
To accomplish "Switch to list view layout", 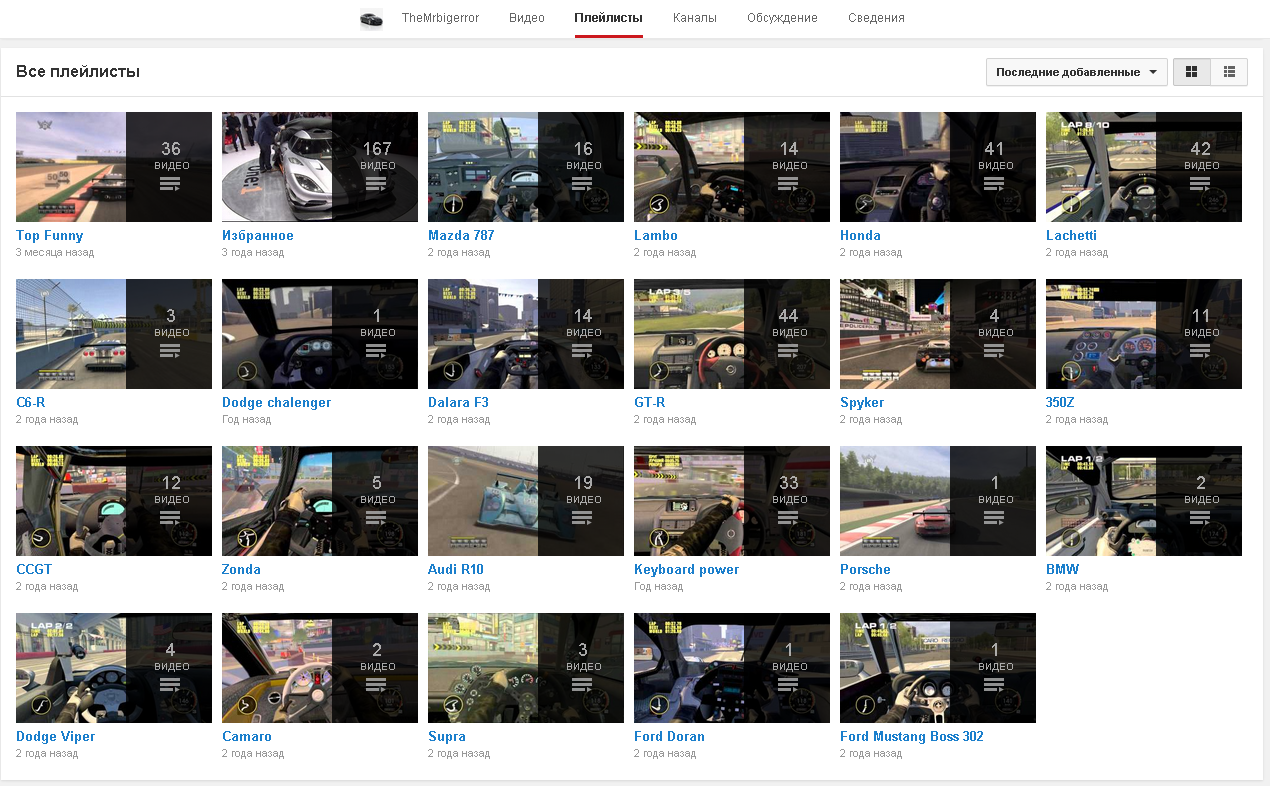I will [x=1229, y=72].
